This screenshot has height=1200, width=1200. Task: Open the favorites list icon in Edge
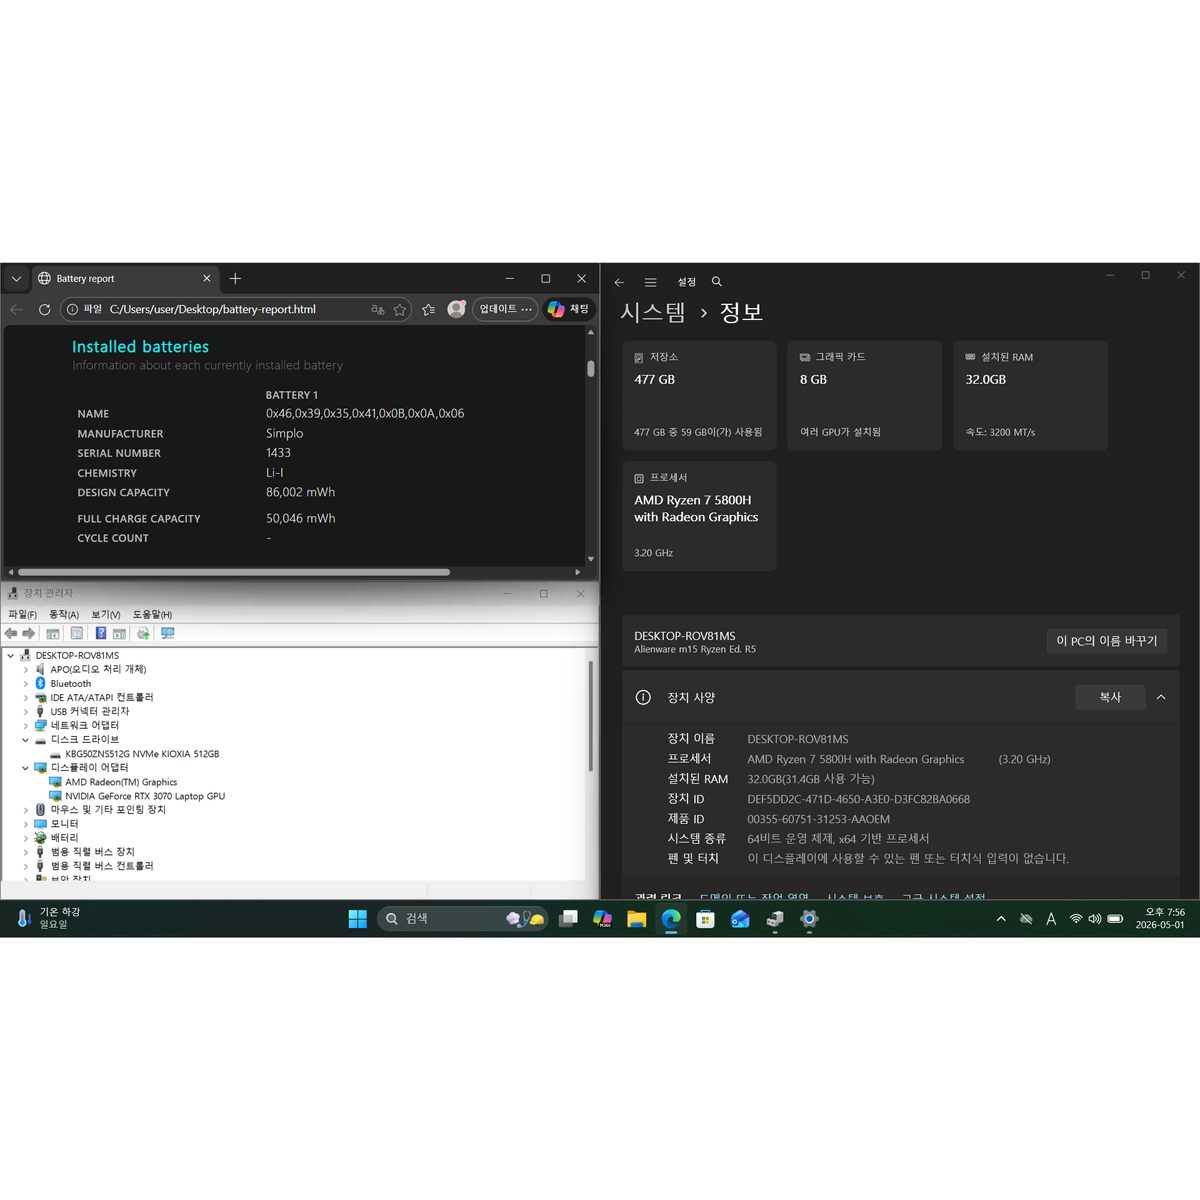(429, 310)
